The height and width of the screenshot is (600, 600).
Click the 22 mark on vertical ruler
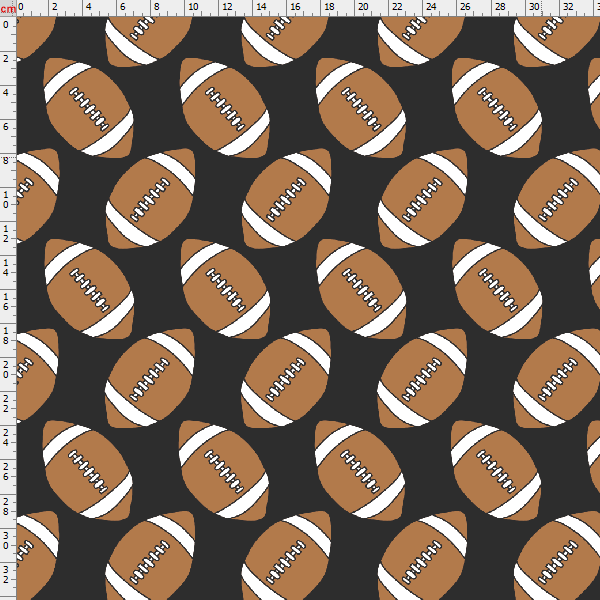pyautogui.click(x=6, y=404)
